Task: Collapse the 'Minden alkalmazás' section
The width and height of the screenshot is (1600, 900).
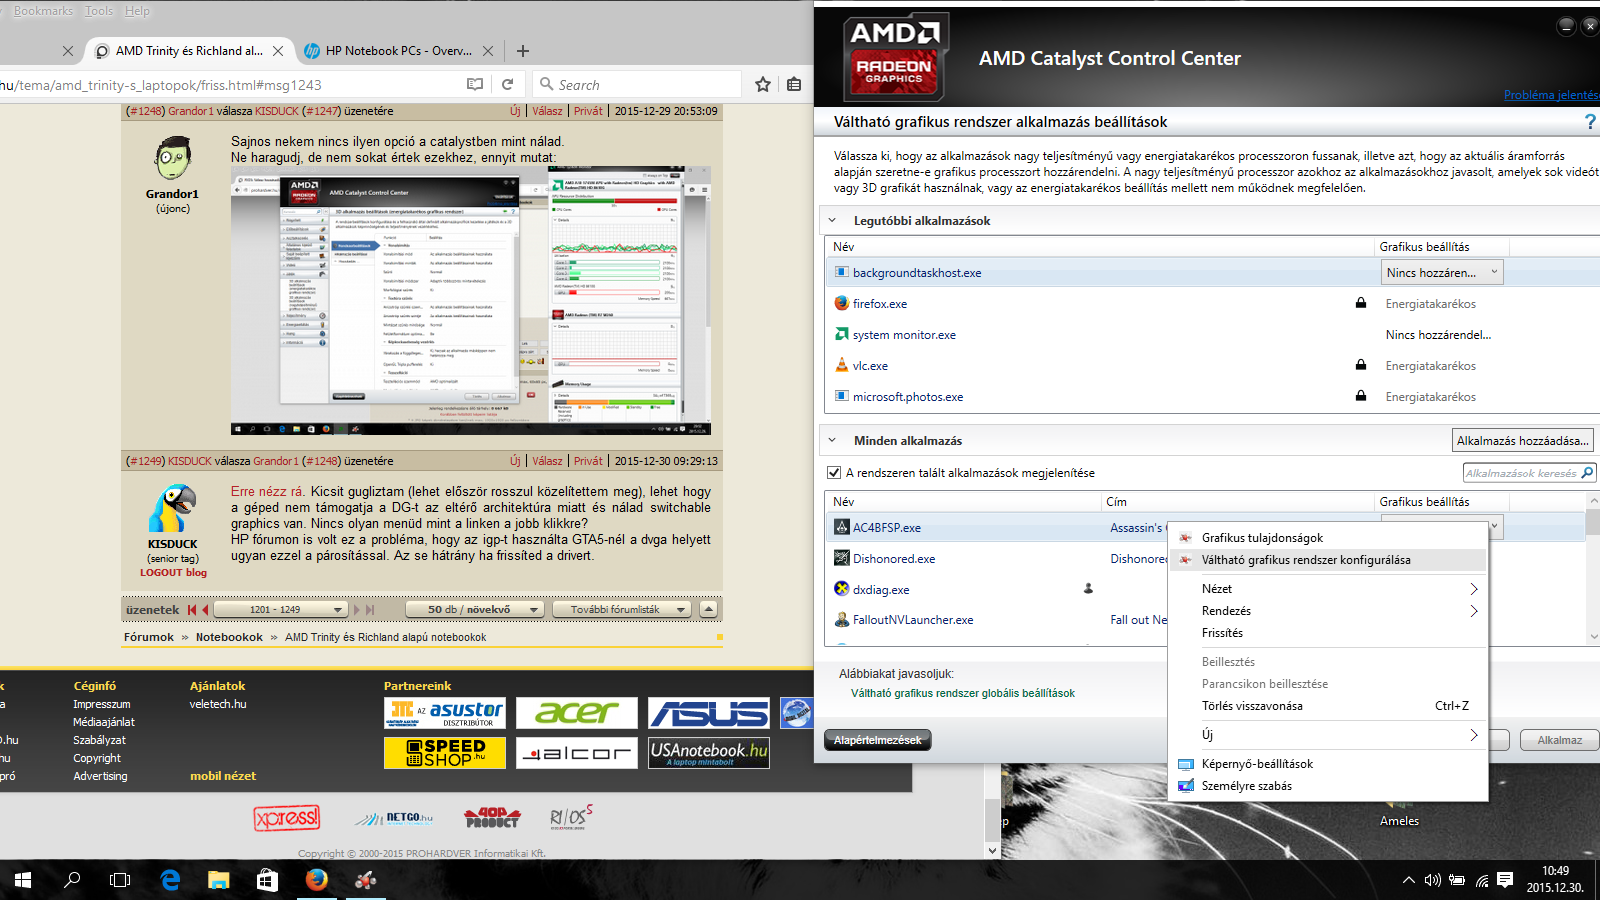Action: pyautogui.click(x=832, y=440)
